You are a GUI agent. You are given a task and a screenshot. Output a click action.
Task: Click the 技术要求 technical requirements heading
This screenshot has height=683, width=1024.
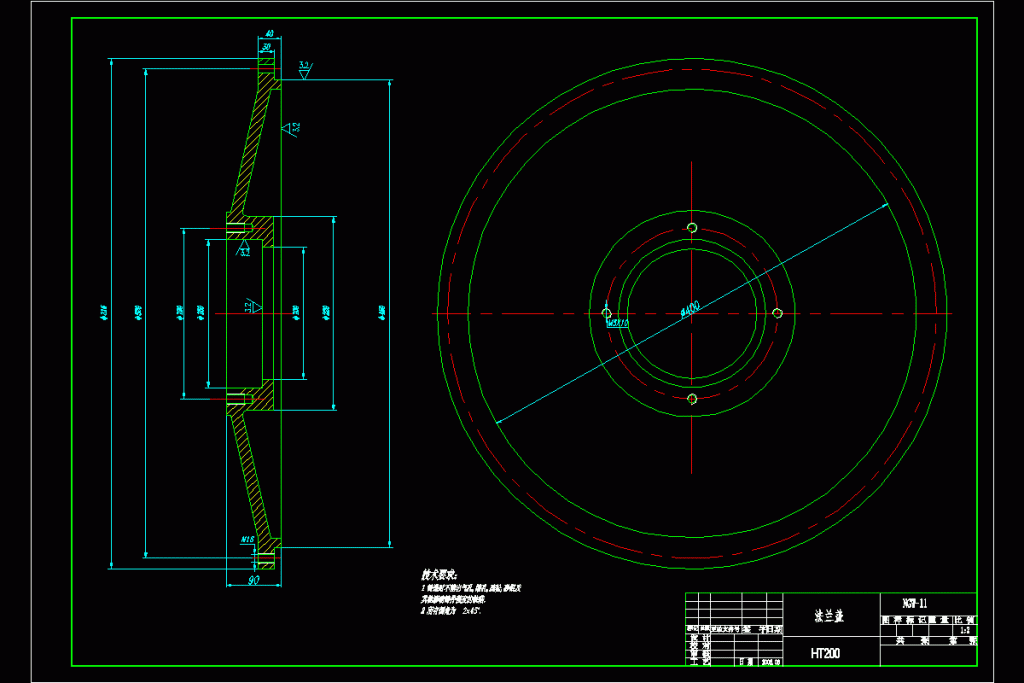[439, 576]
